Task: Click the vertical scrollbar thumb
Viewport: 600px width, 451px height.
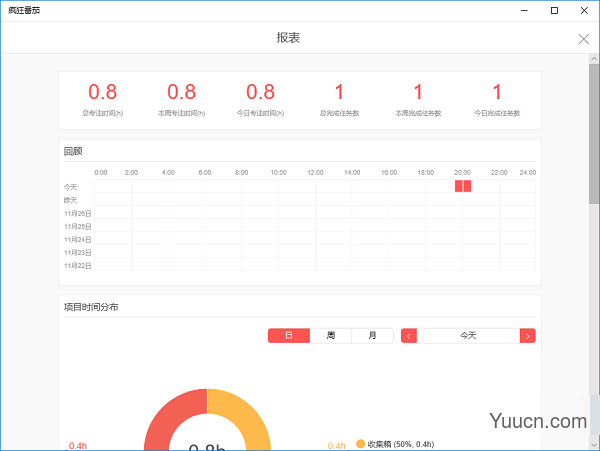Action: (x=594, y=134)
